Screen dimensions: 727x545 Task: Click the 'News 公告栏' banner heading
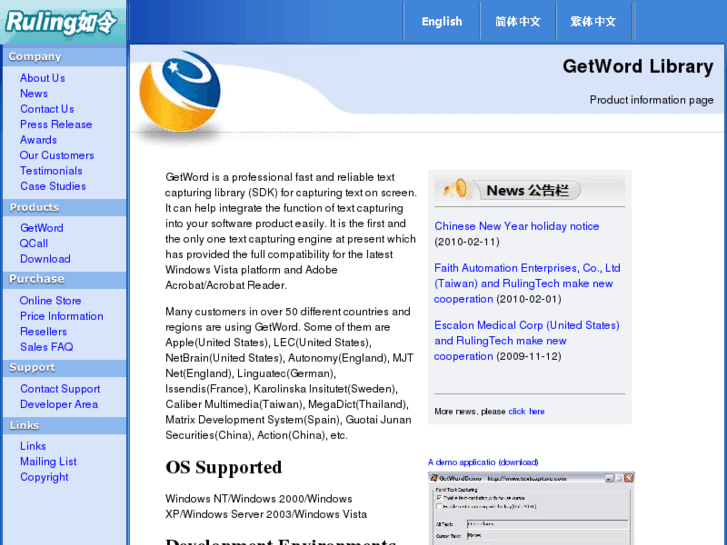click(527, 190)
